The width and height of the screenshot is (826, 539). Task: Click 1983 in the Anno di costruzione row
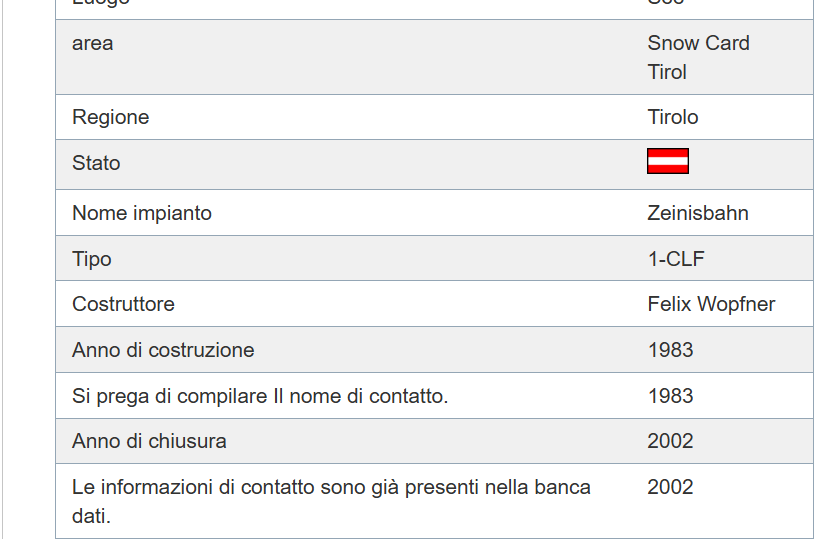click(x=670, y=350)
